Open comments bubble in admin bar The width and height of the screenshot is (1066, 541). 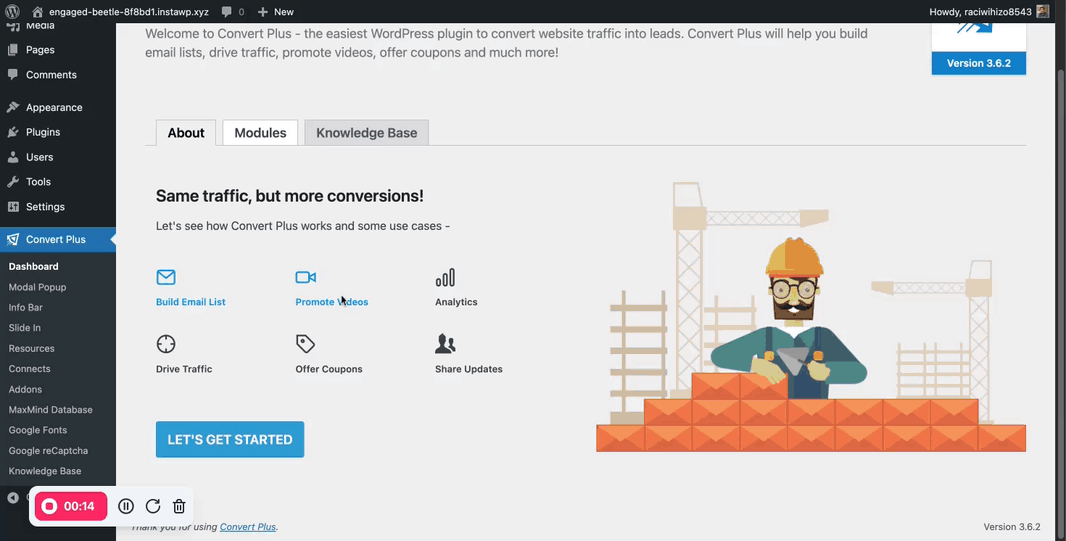(232, 12)
